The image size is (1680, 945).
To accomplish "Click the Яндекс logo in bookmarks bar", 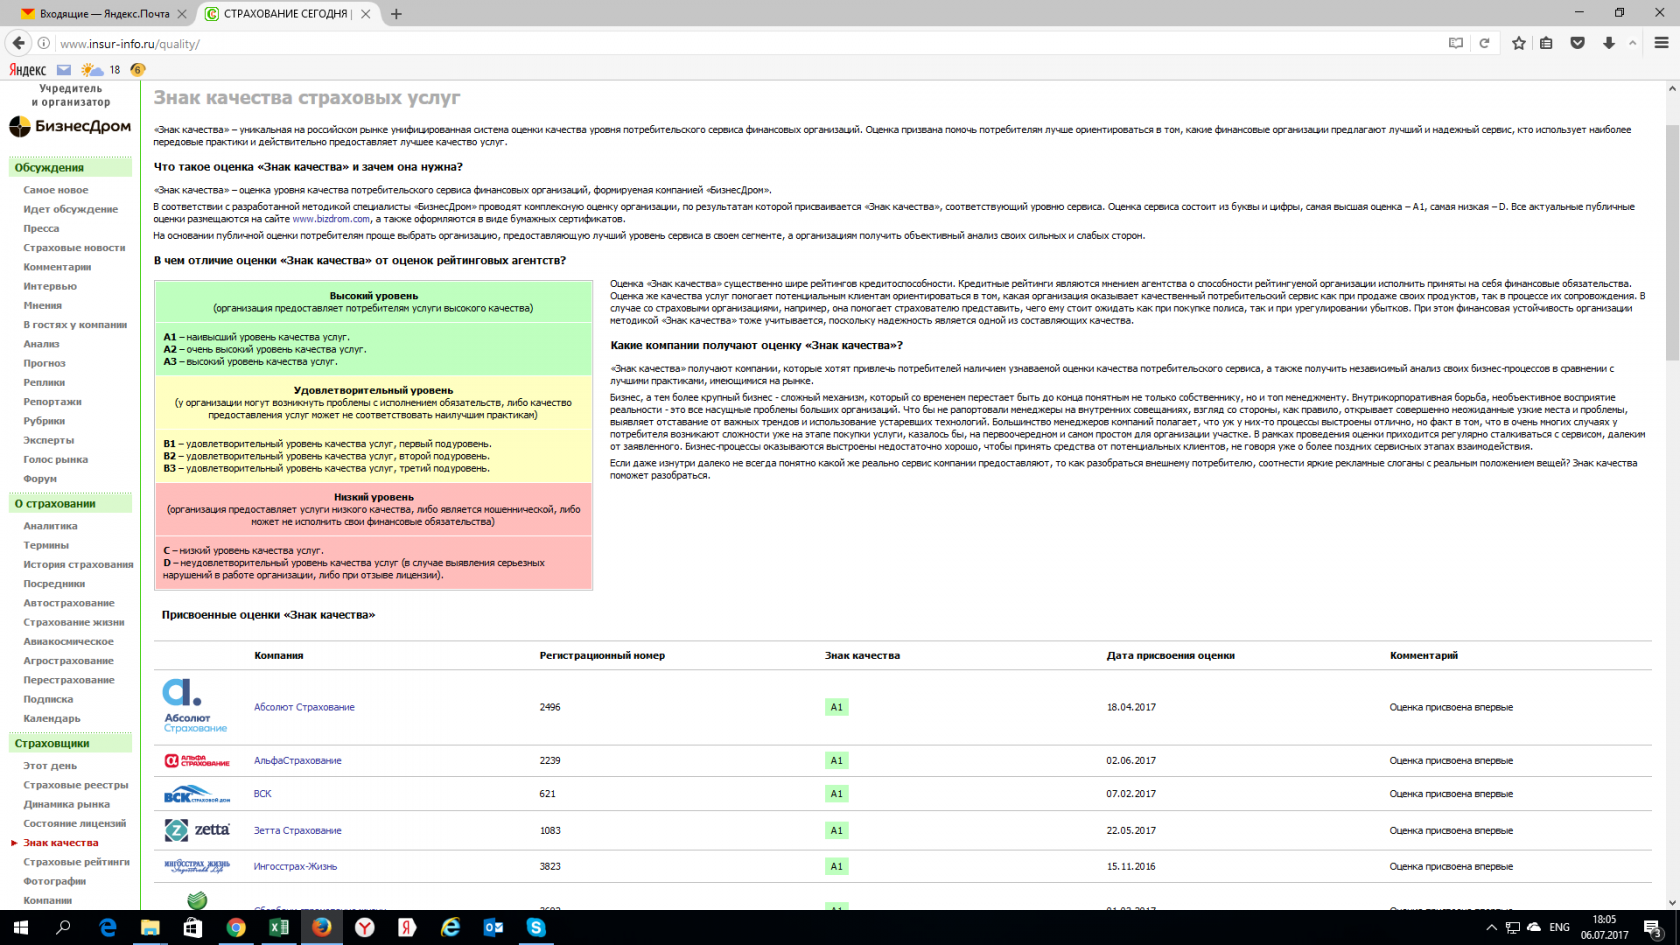I will point(28,70).
